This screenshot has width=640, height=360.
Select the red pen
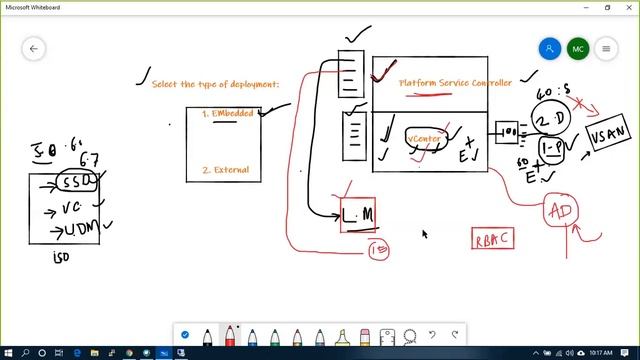pos(230,336)
